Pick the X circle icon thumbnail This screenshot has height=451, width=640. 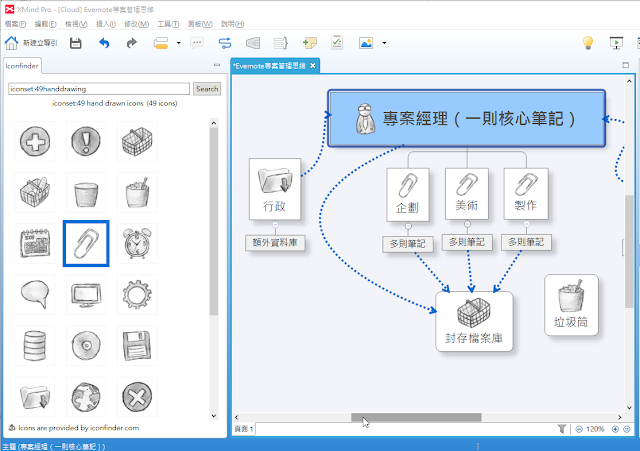pyautogui.click(x=137, y=397)
